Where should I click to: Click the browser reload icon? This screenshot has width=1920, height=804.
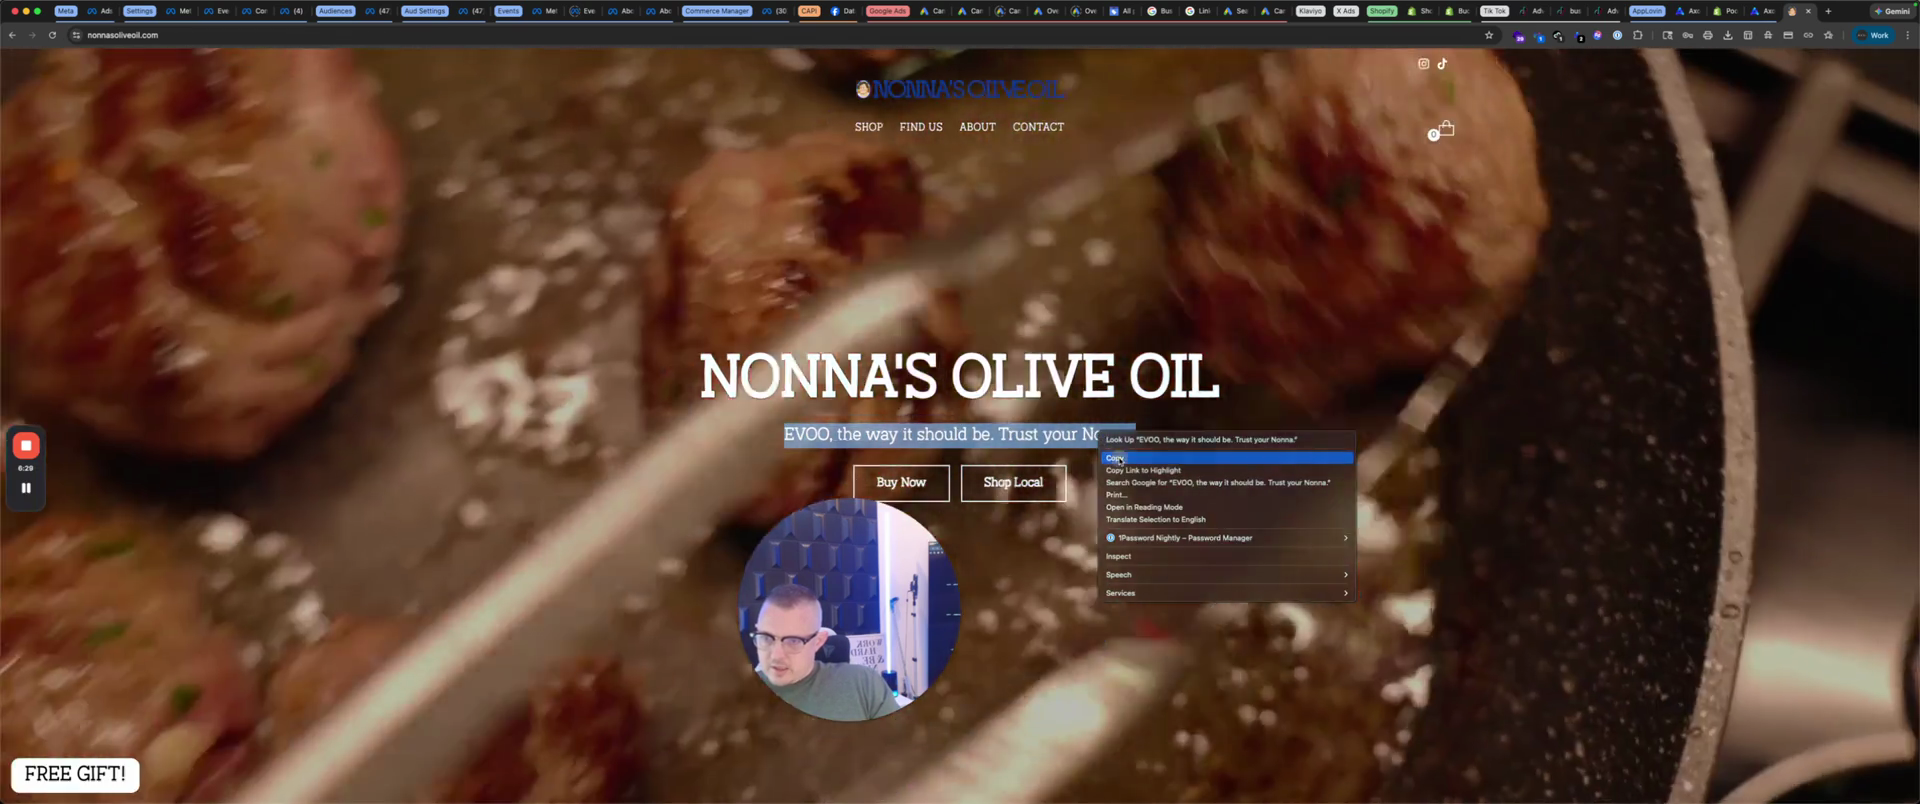[x=52, y=35]
